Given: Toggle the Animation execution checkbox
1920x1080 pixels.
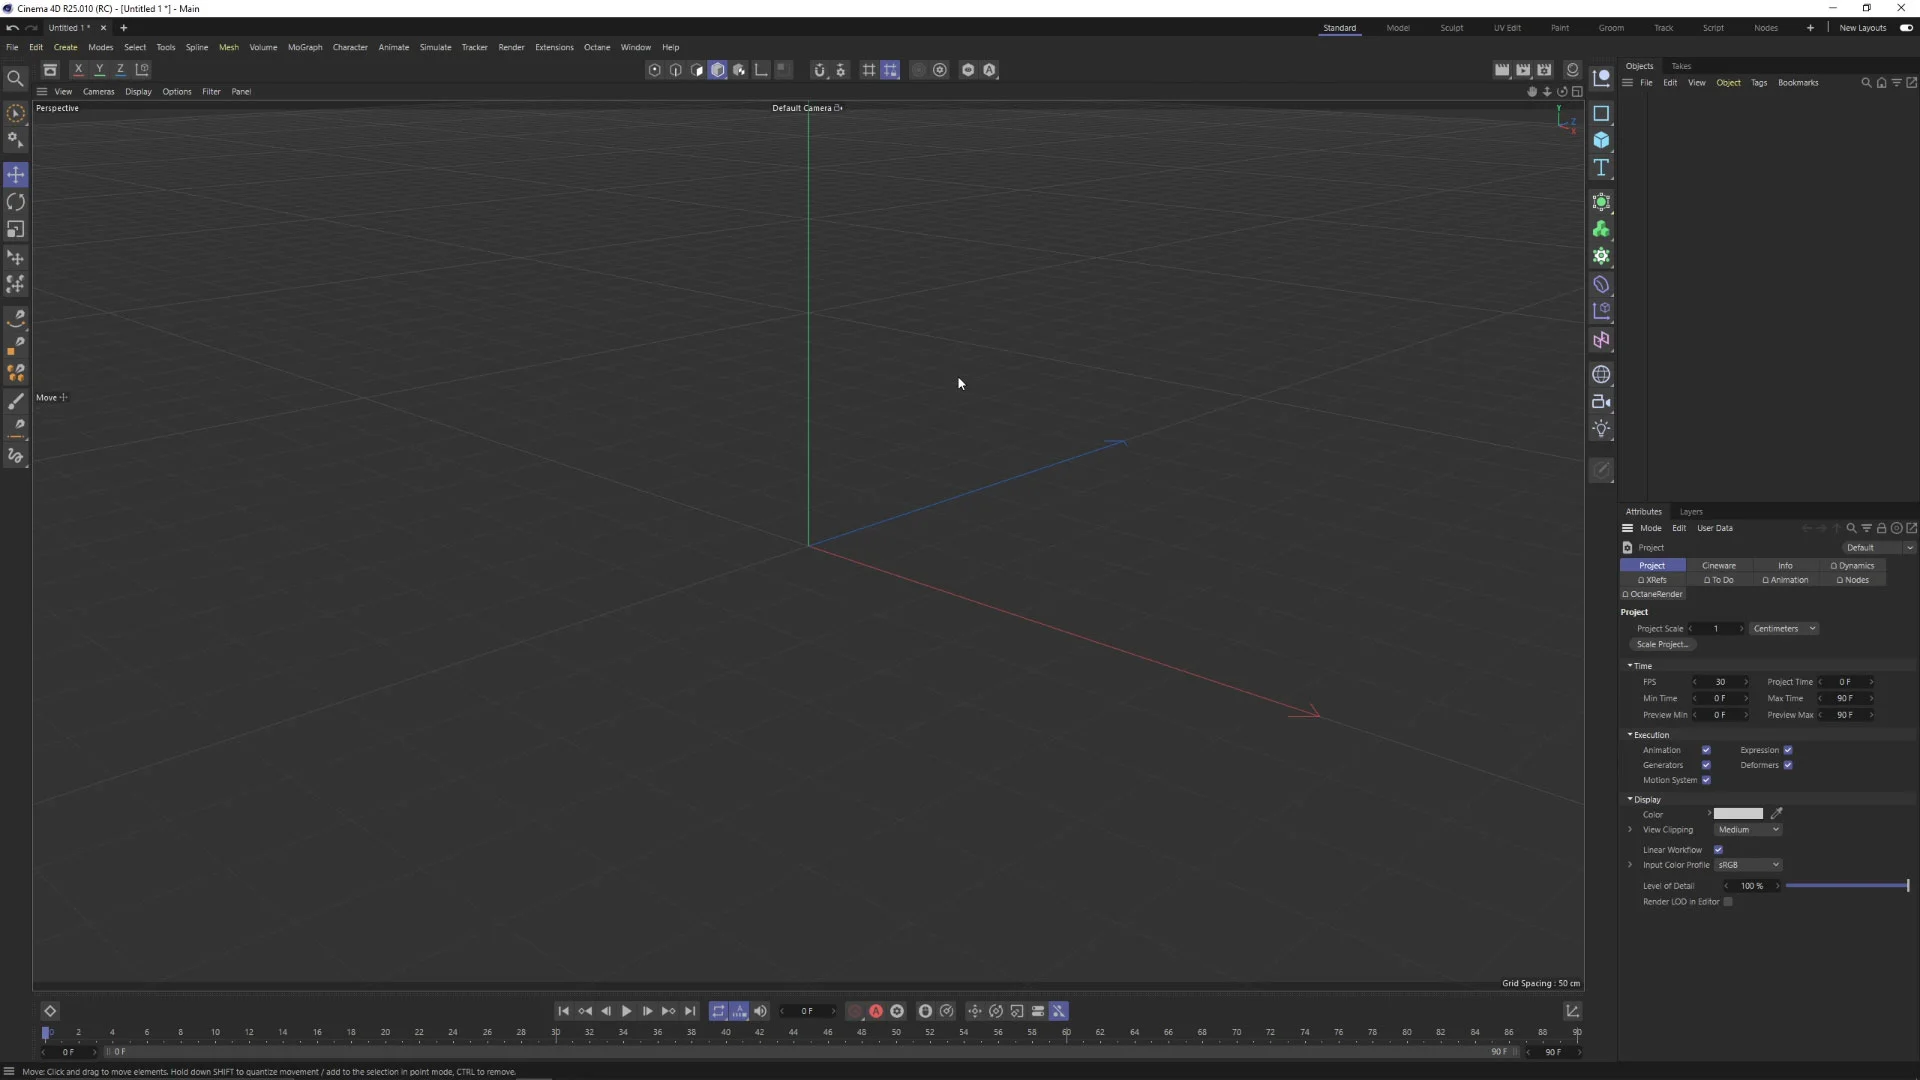Looking at the screenshot, I should (x=1706, y=750).
